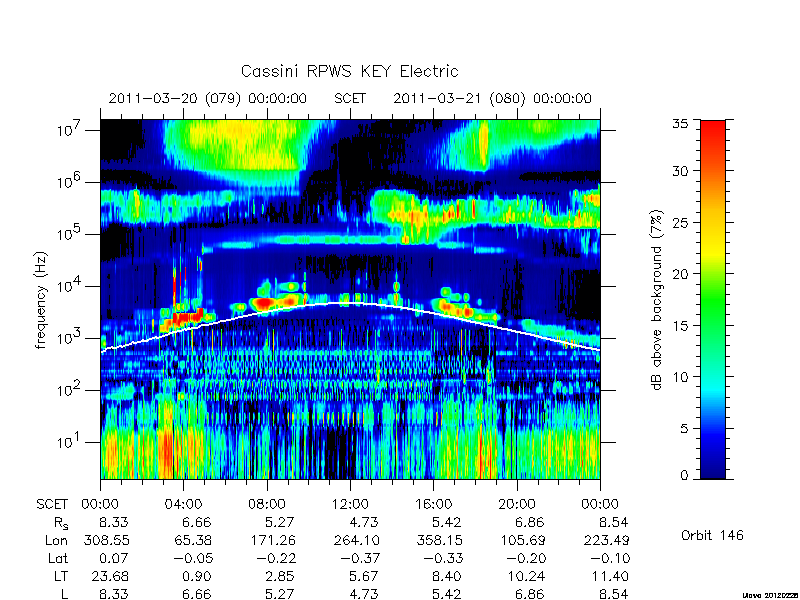Select Lon value 358.15
Image resolution: width=800 pixels, height=600 pixels.
[441, 540]
